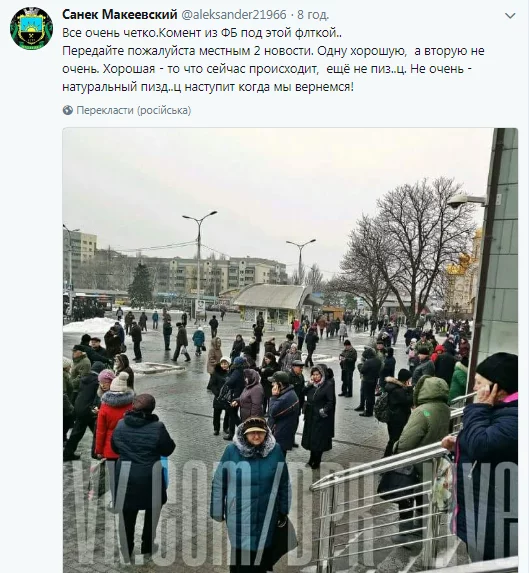Open the Санек Макеевский profile avatar
This screenshot has width=529, height=573.
[x=31, y=28]
